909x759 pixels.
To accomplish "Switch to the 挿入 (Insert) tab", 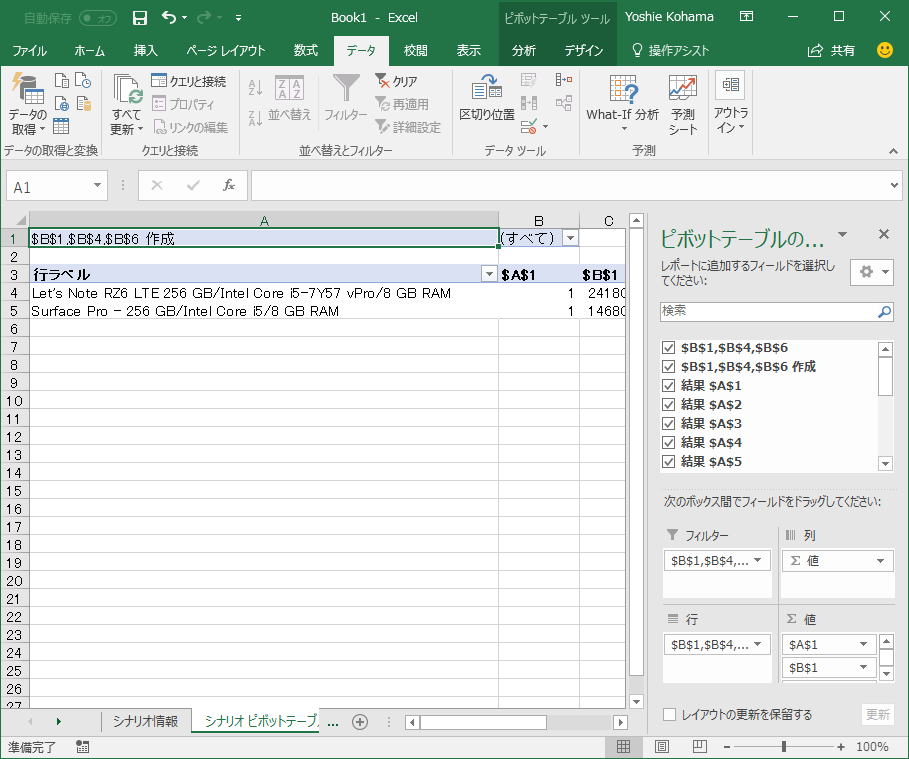I will [x=145, y=51].
